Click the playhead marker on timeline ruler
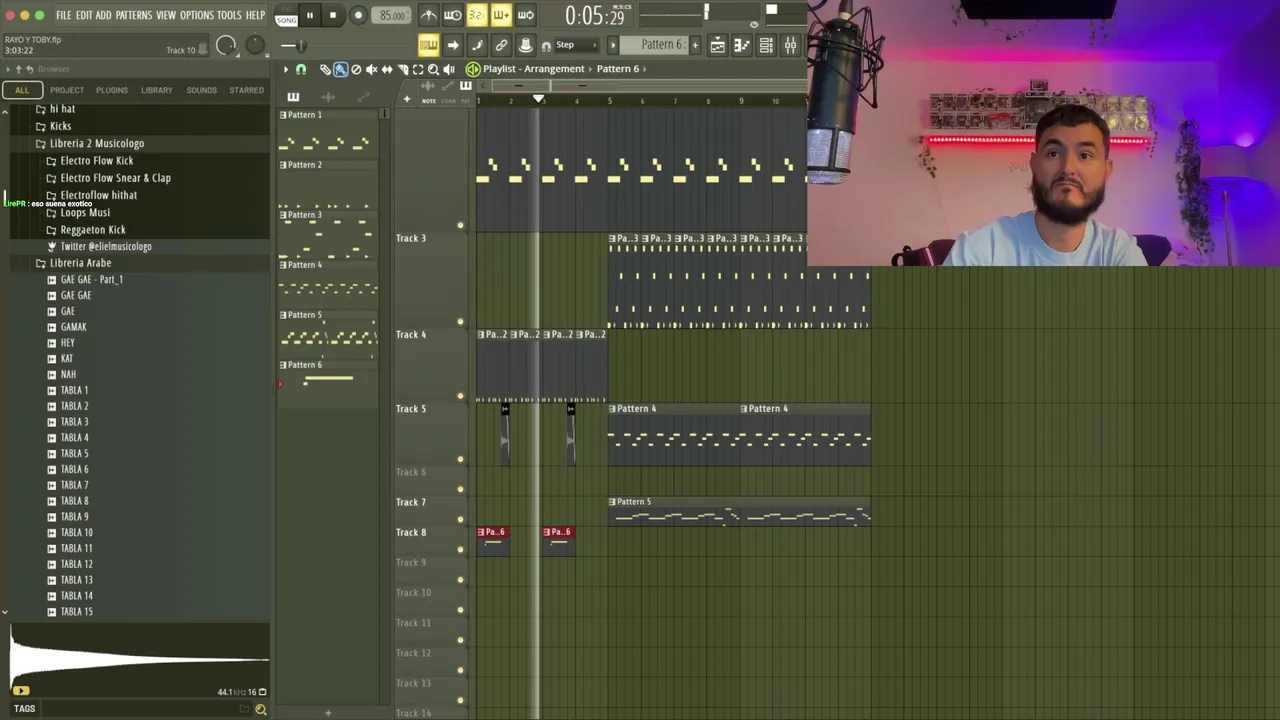This screenshot has width=1280, height=720. (x=538, y=99)
